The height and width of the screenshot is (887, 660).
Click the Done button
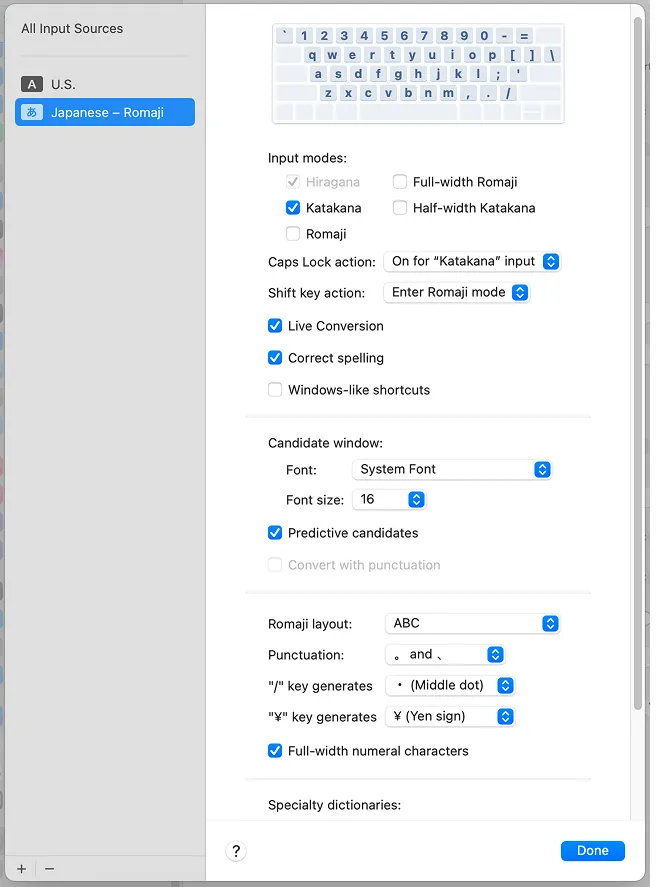[592, 850]
